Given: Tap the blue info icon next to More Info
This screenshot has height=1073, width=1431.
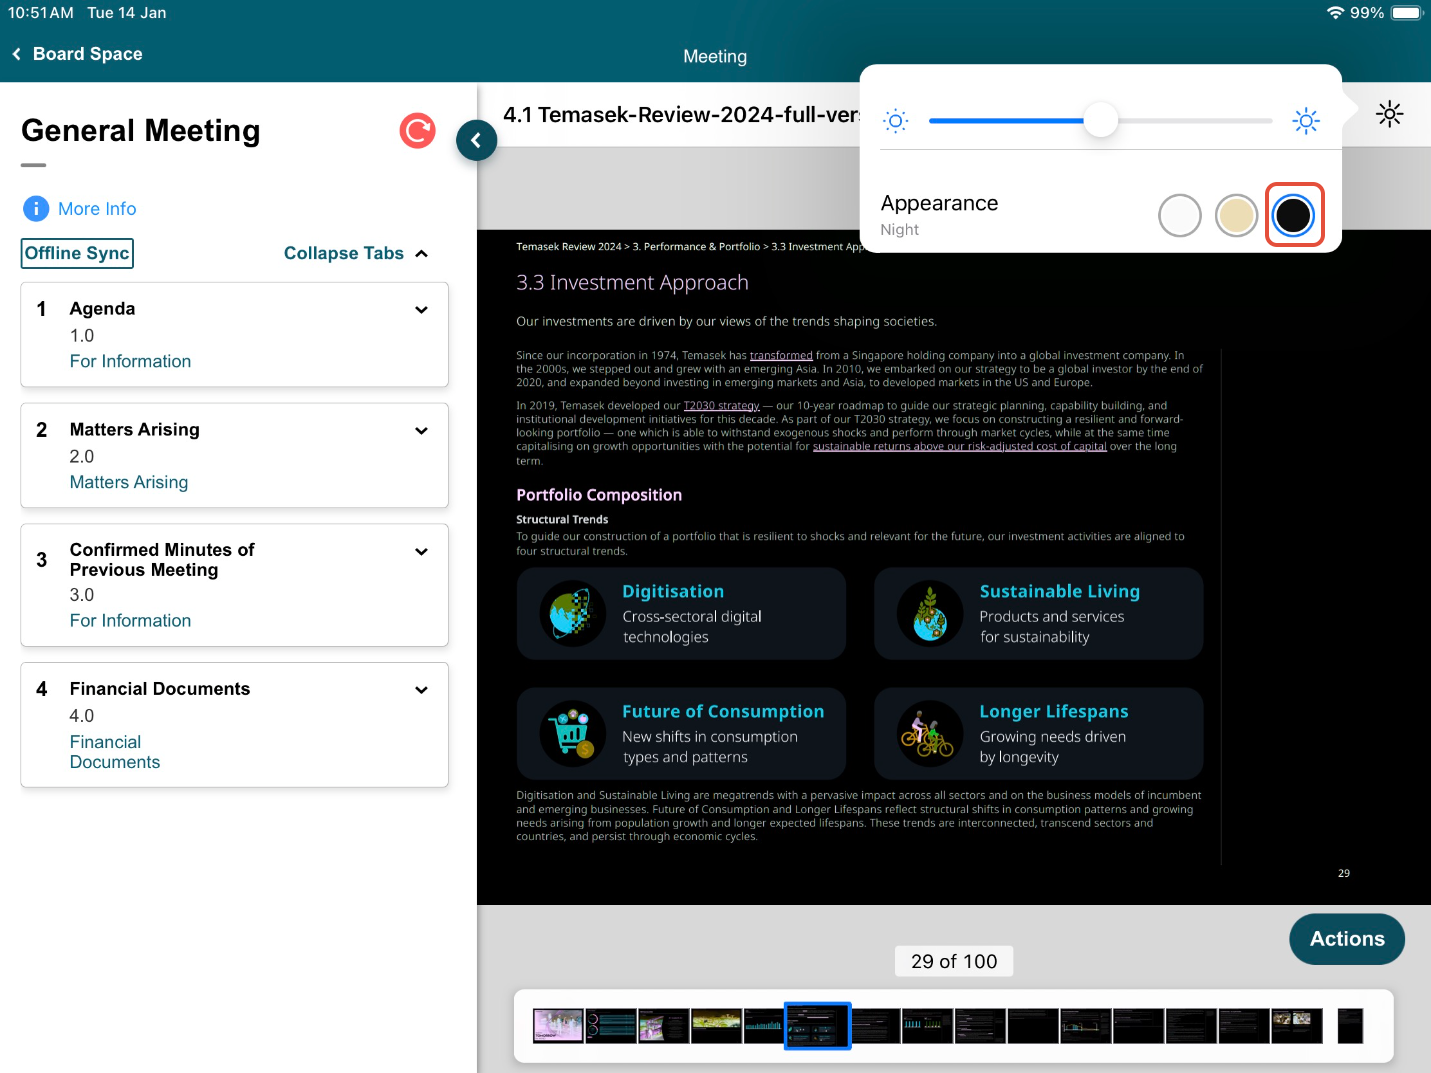Looking at the screenshot, I should pos(35,208).
